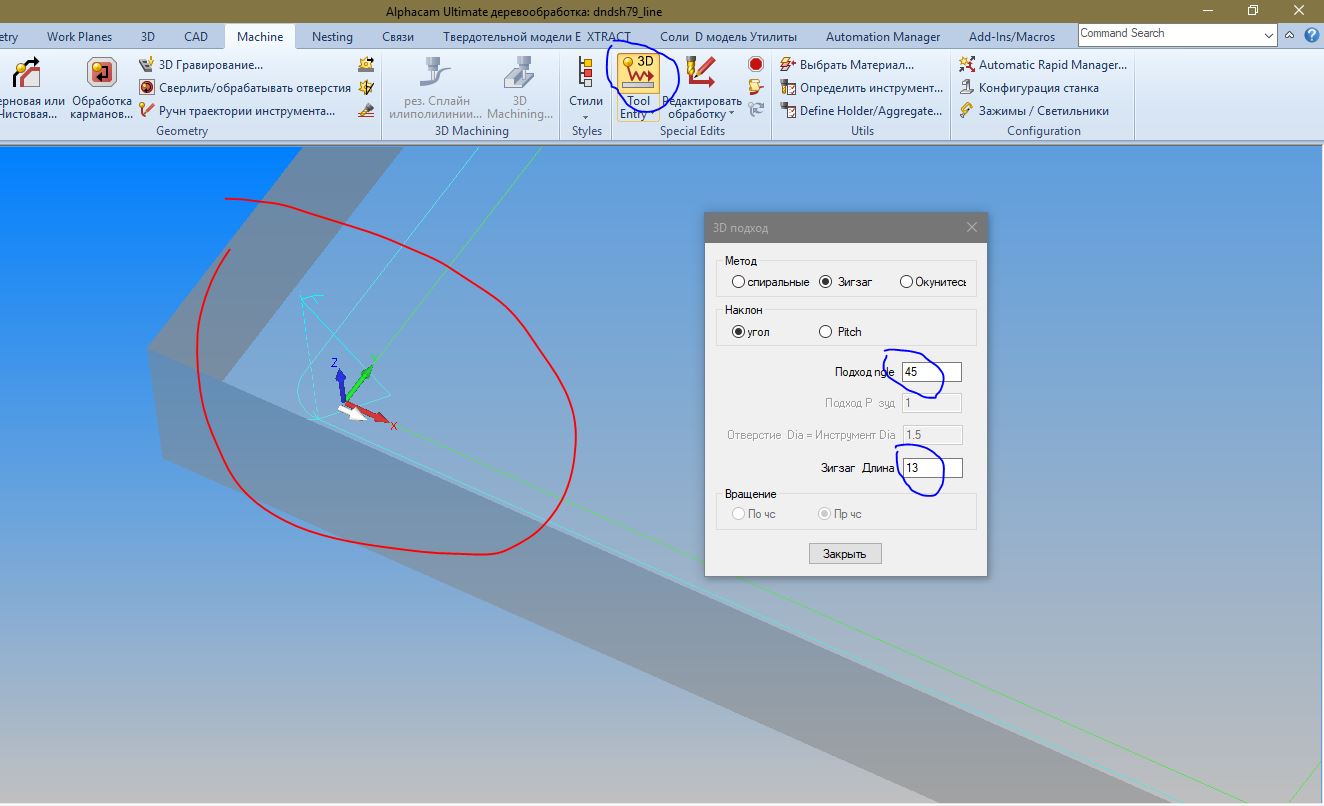Image resolution: width=1324 pixels, height=806 pixels.
Task: Restore down the Alphacam window
Action: tap(1253, 10)
